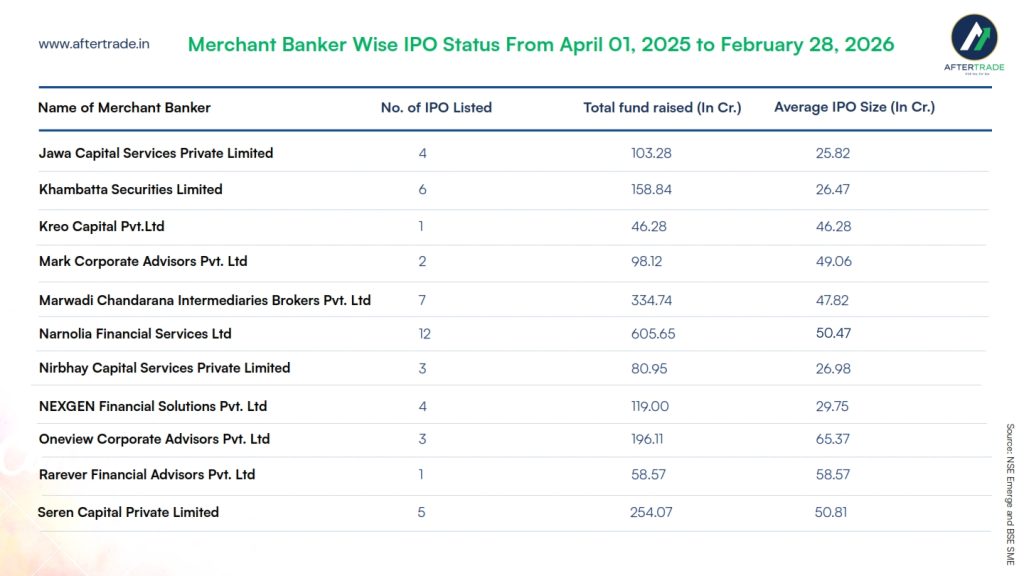Open the www.aftertrade.in website link
This screenshot has height=576, width=1024.
point(94,44)
